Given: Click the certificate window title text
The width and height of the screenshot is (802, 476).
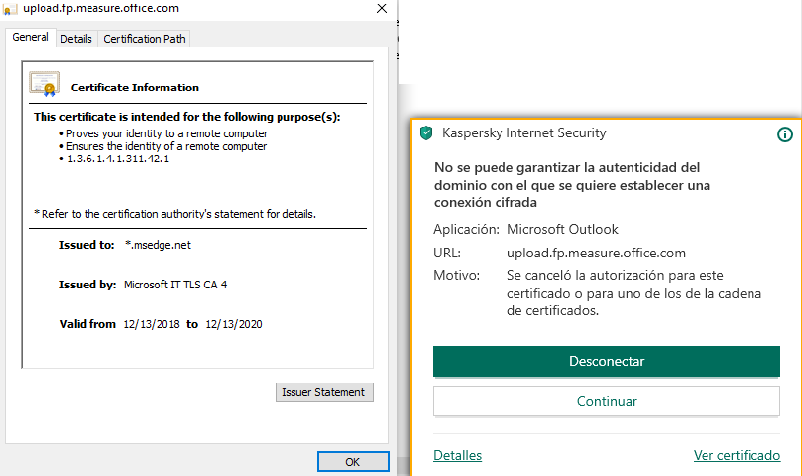Looking at the screenshot, I should coord(101,8).
